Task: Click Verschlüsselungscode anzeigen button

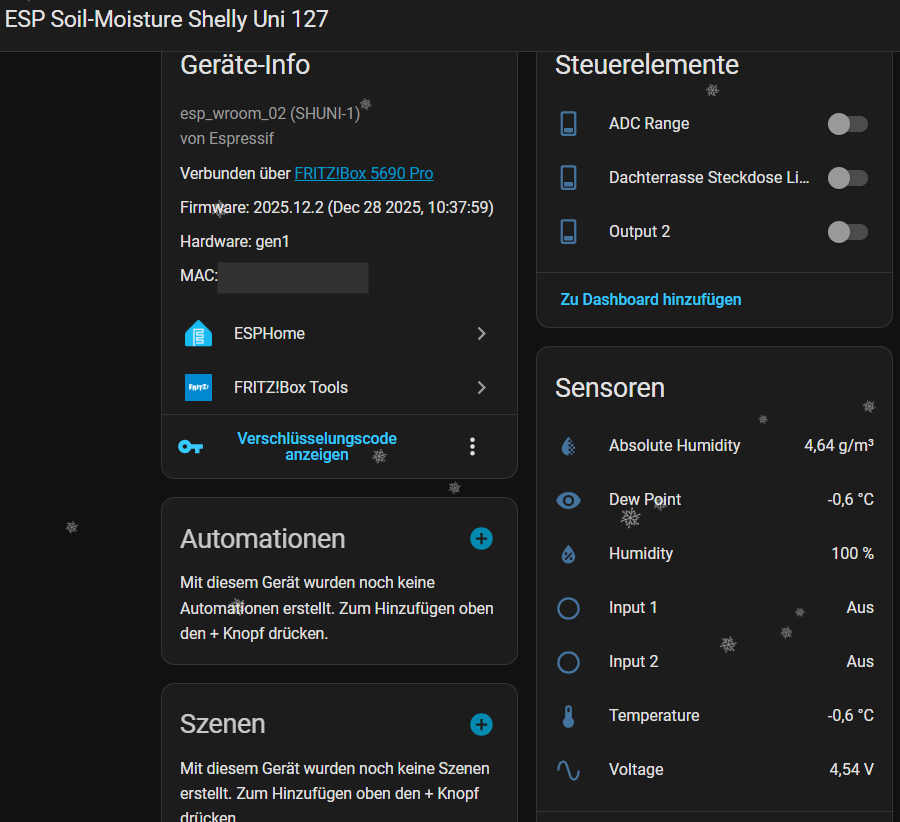Action: tap(317, 447)
